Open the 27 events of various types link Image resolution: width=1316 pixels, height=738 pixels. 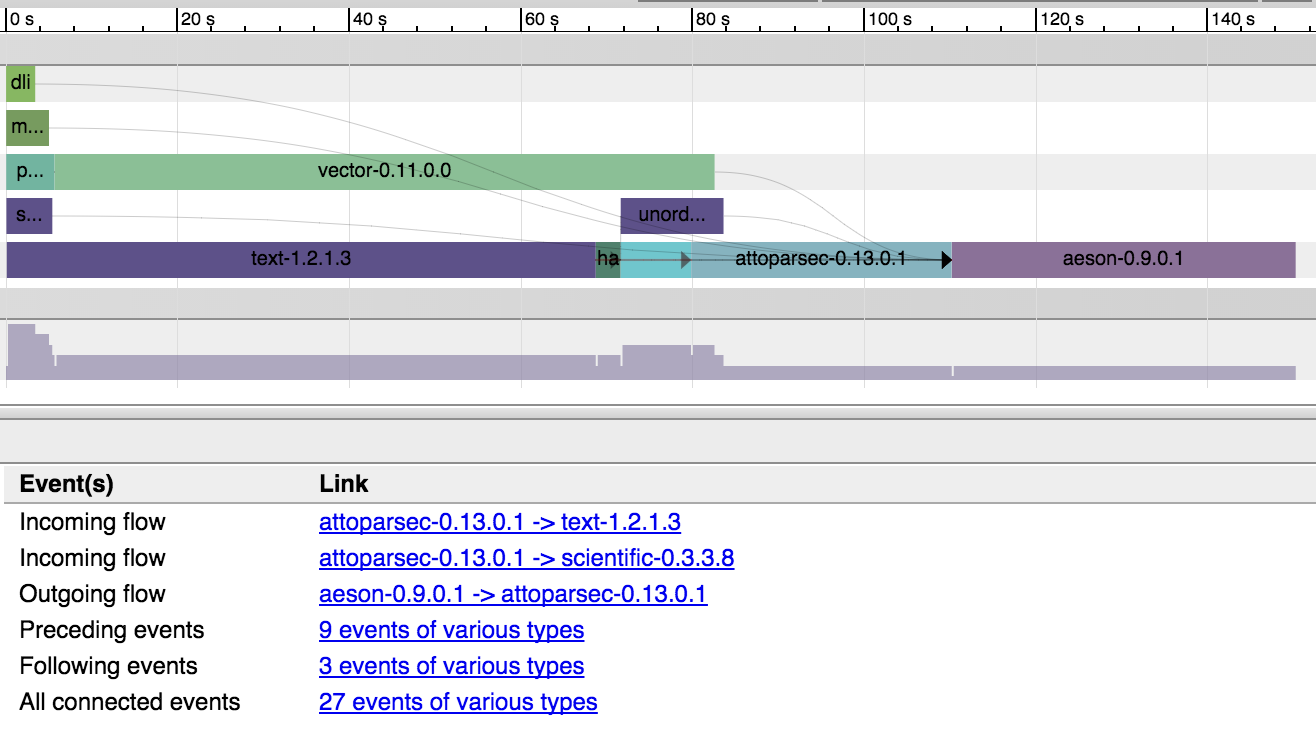point(458,702)
